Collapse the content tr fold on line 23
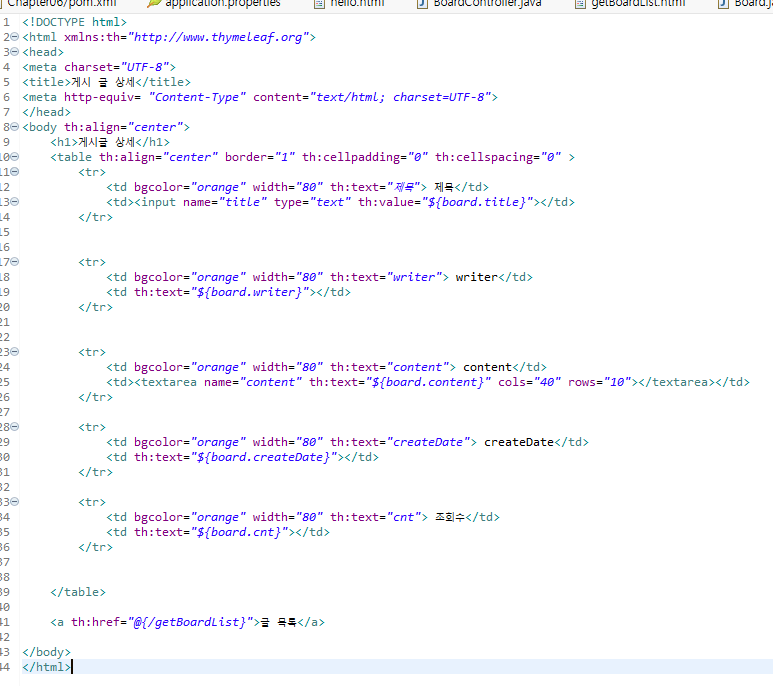This screenshot has width=773, height=686. pos(15,352)
